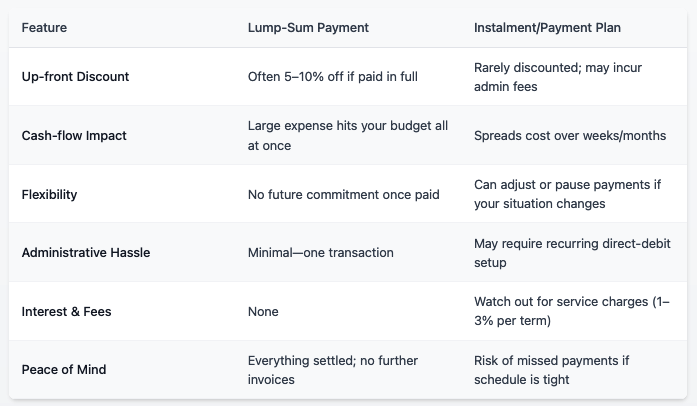
Task: Select the Up-front Discount row label
Action: point(75,76)
